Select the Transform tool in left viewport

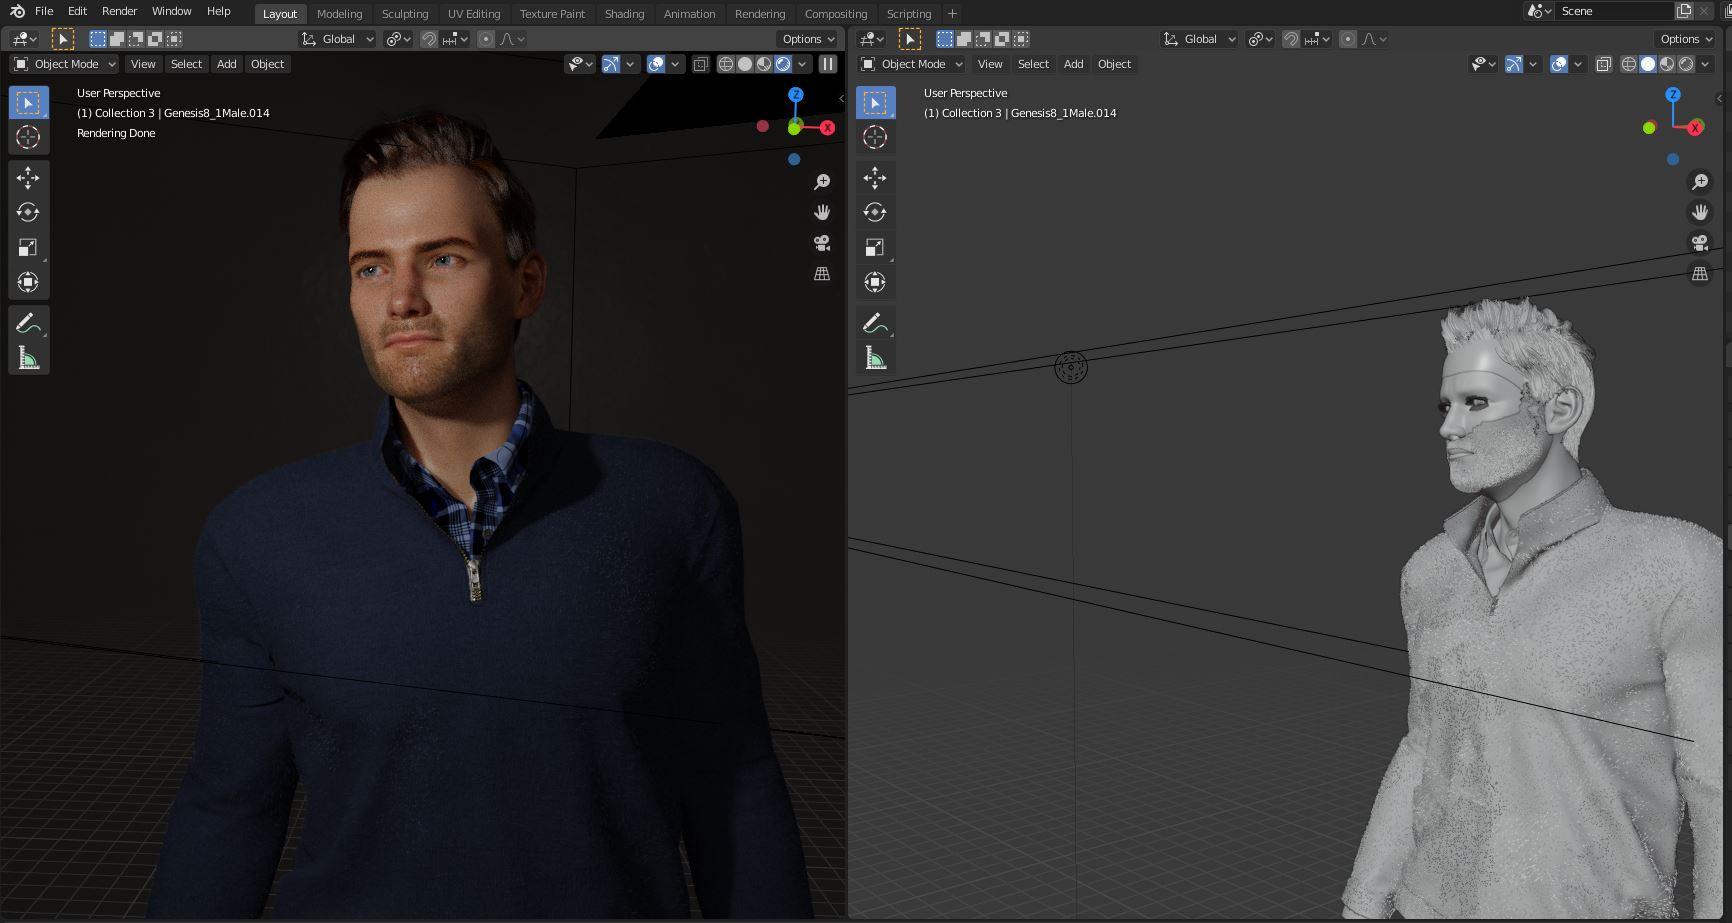tap(28, 282)
